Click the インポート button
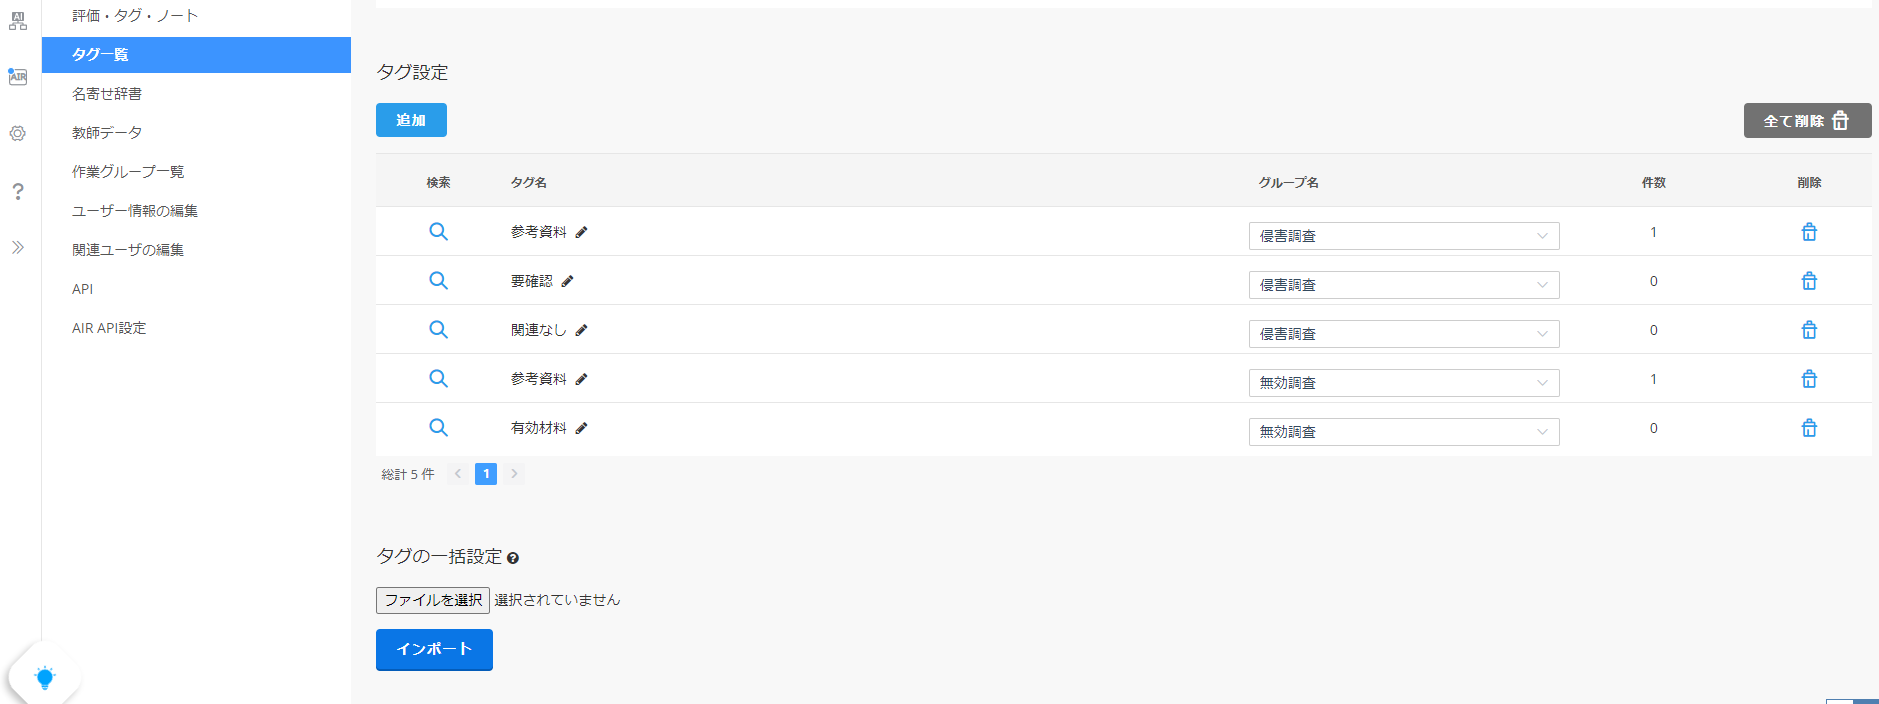The height and width of the screenshot is (704, 1879). tap(434, 649)
